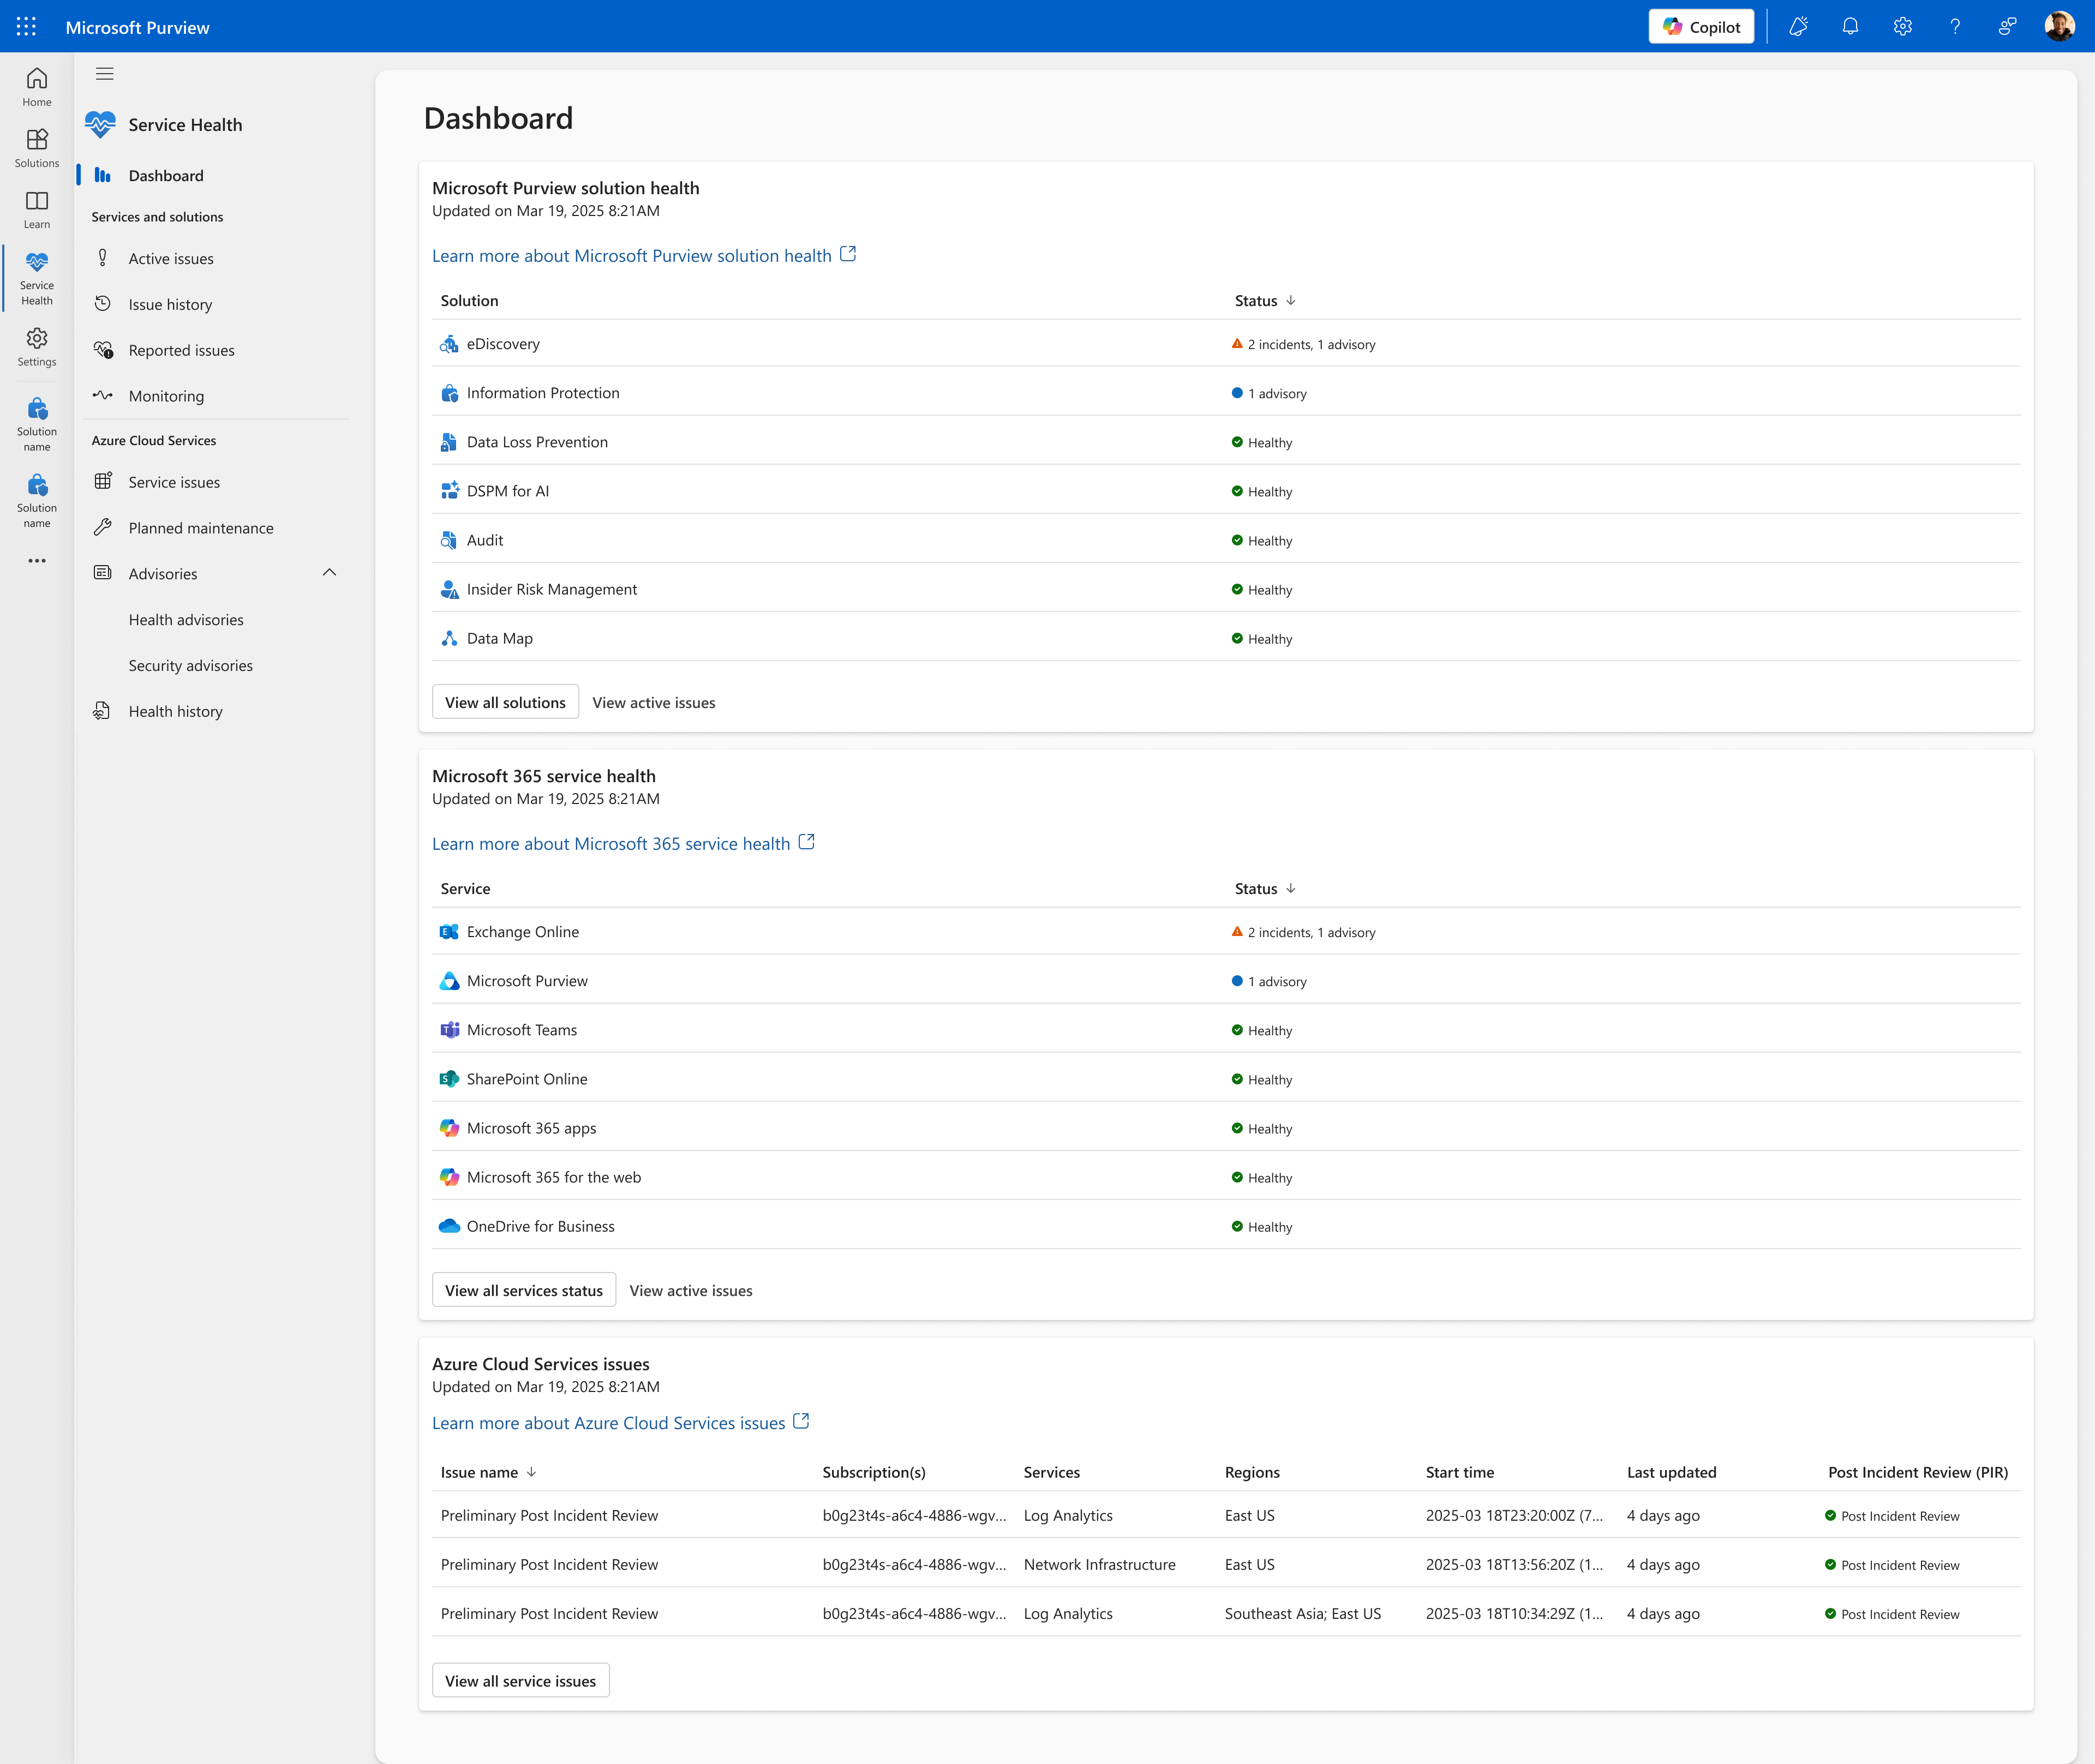Click the Insider Risk Management icon

(449, 589)
